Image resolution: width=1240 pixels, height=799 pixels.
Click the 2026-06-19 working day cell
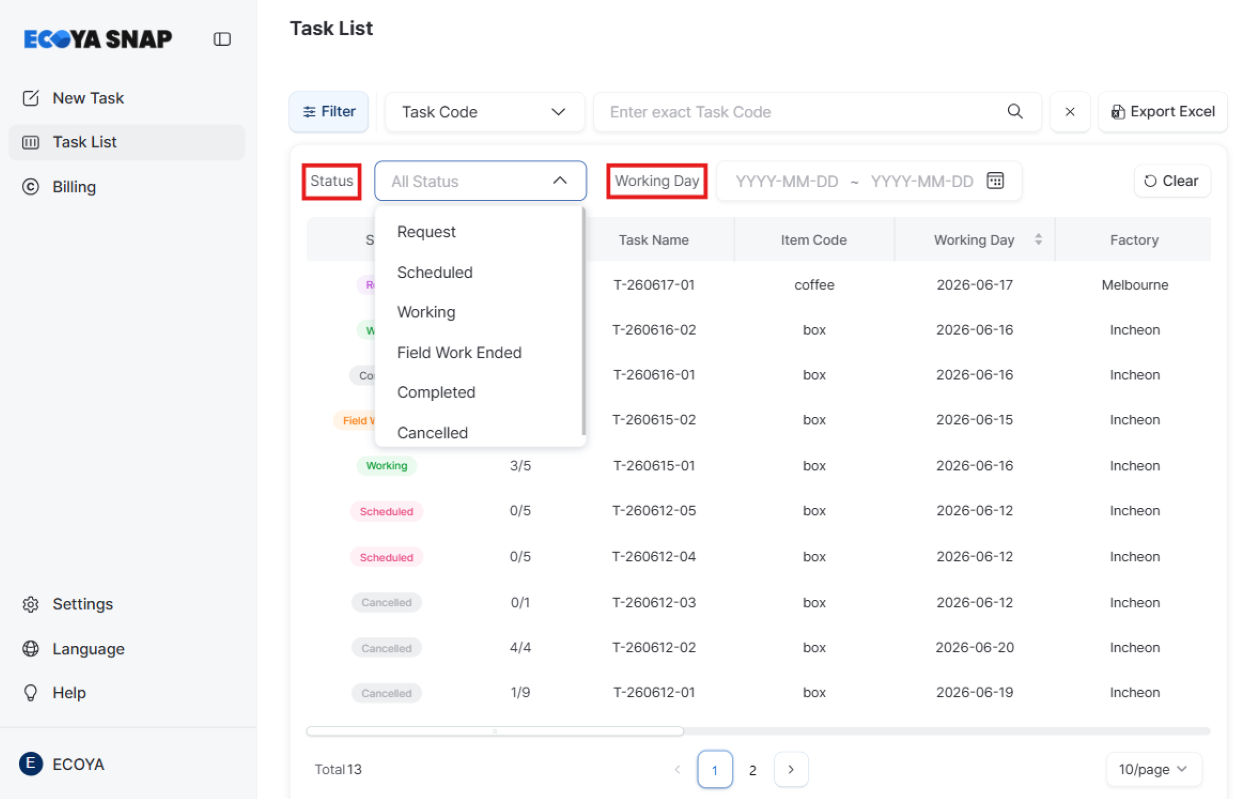[x=975, y=693]
